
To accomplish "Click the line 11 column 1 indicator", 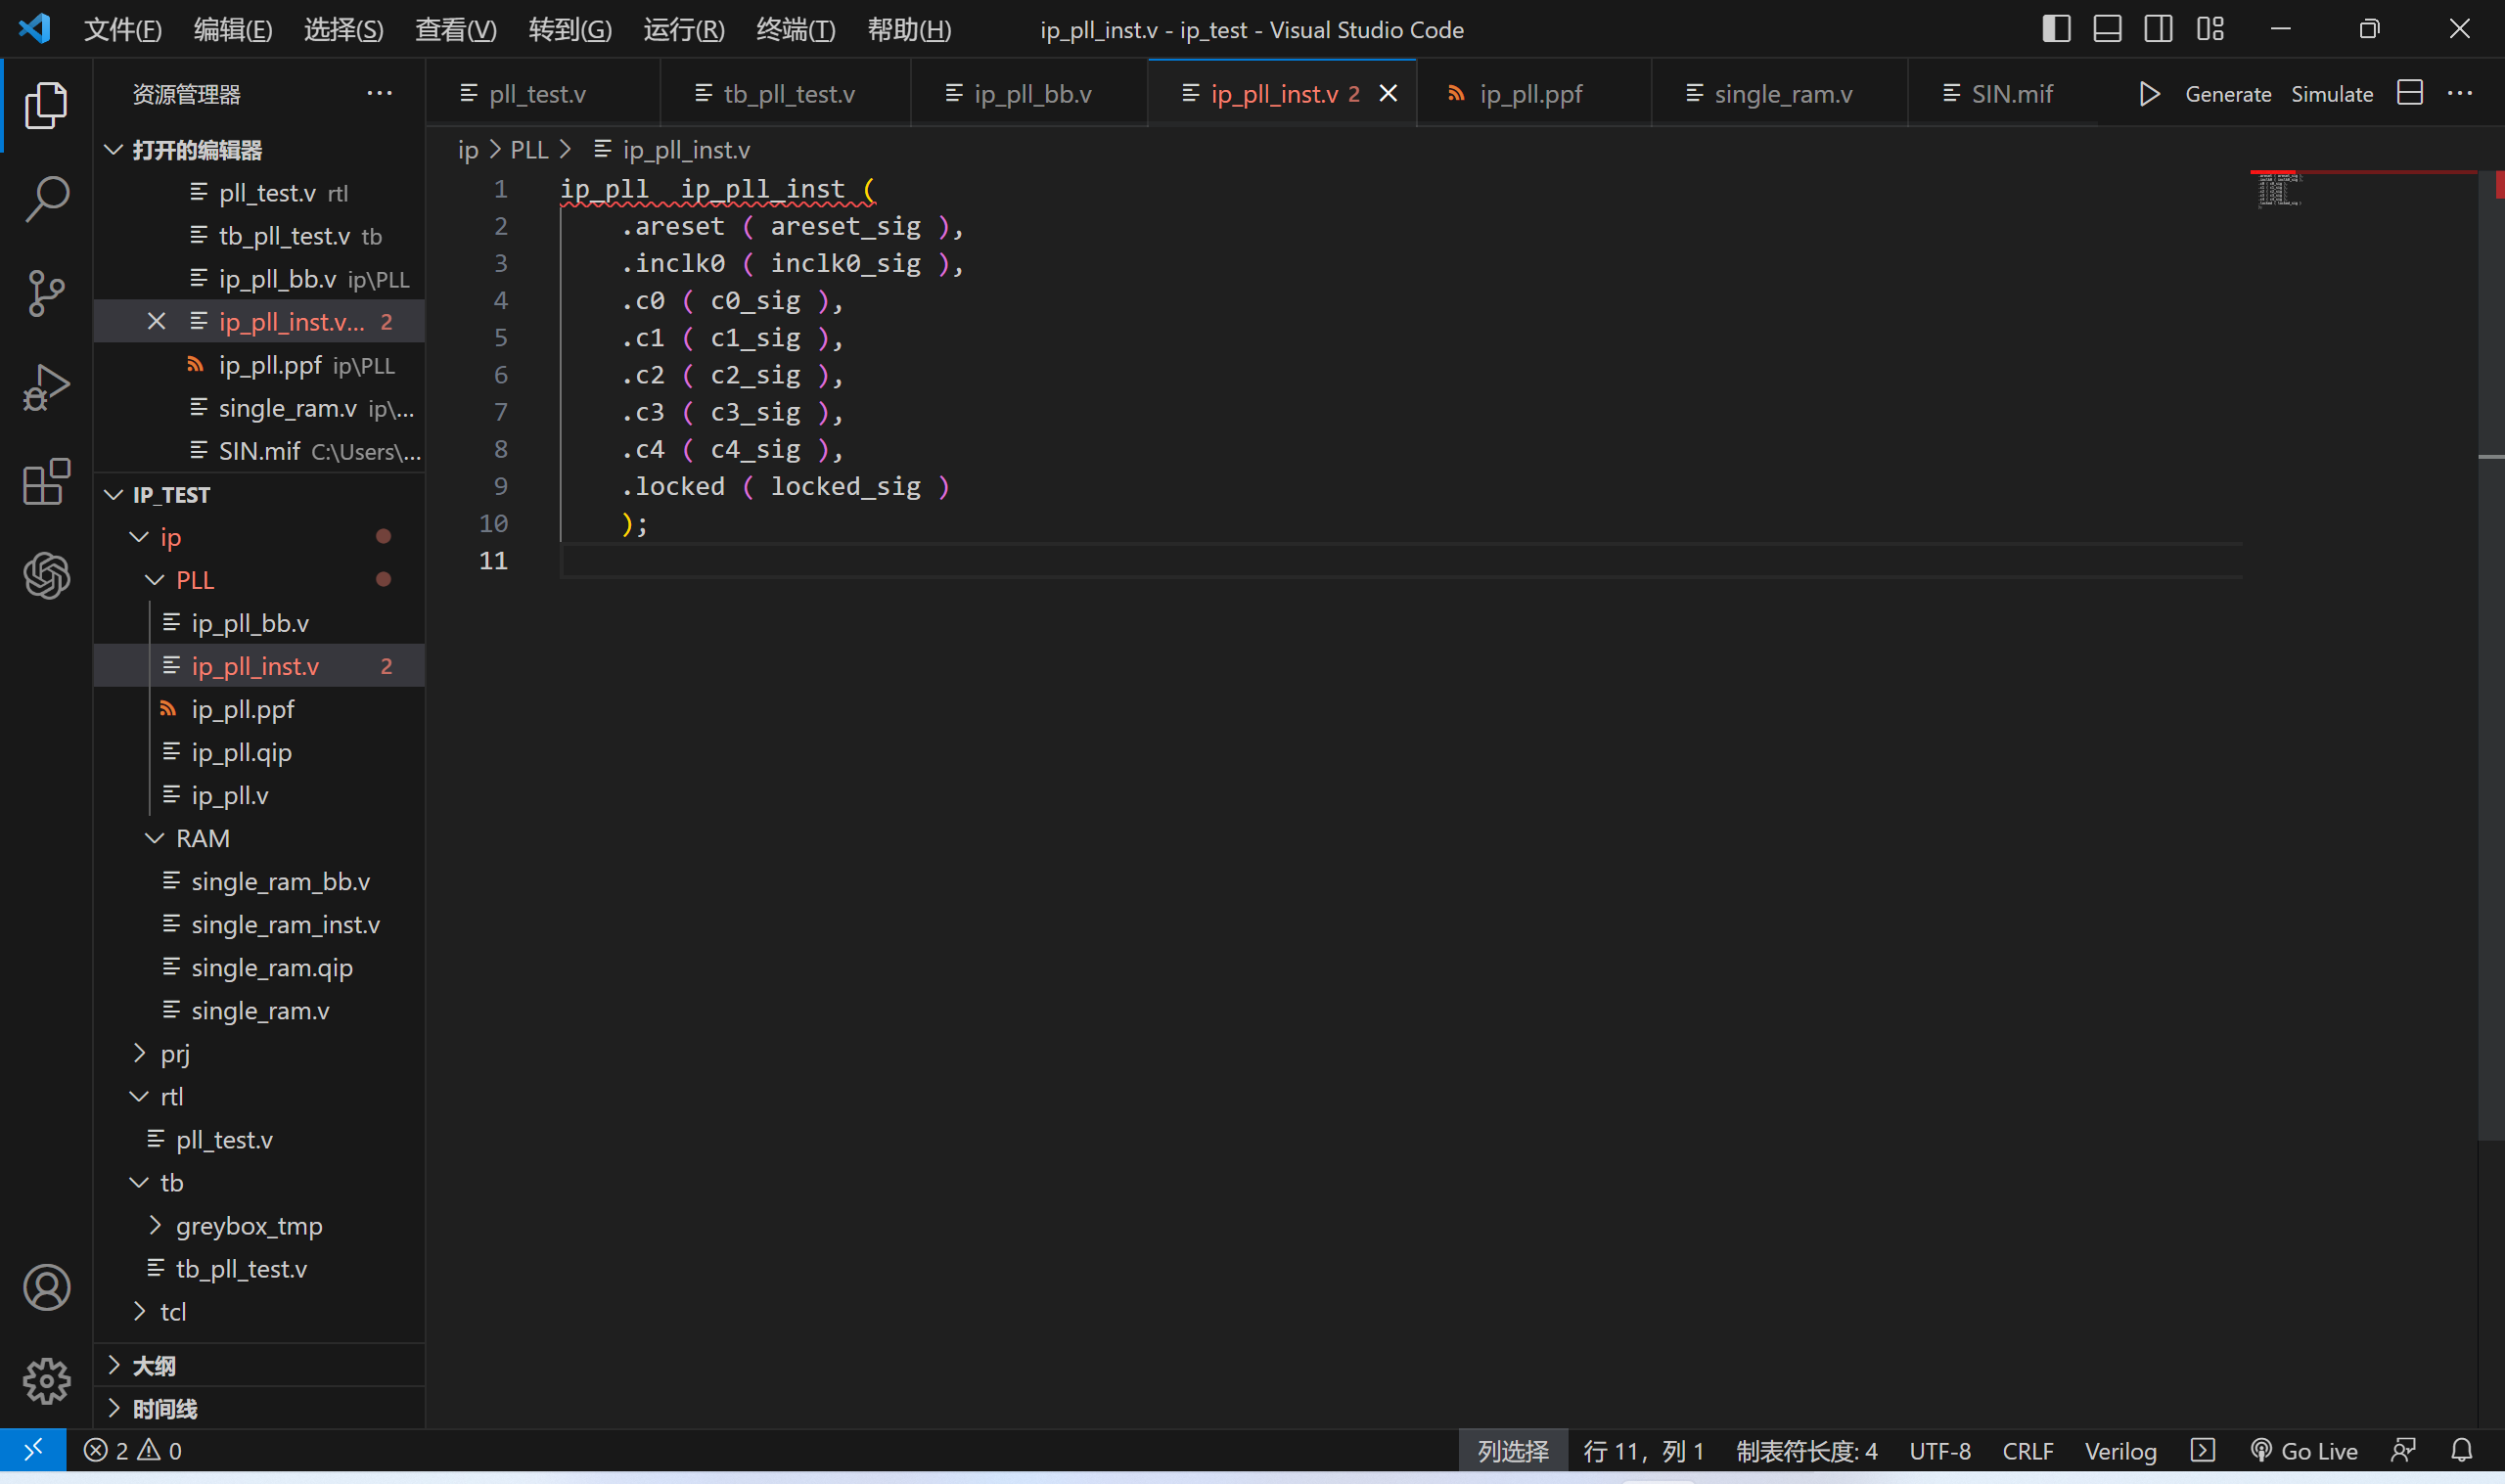I will click(x=1643, y=1450).
